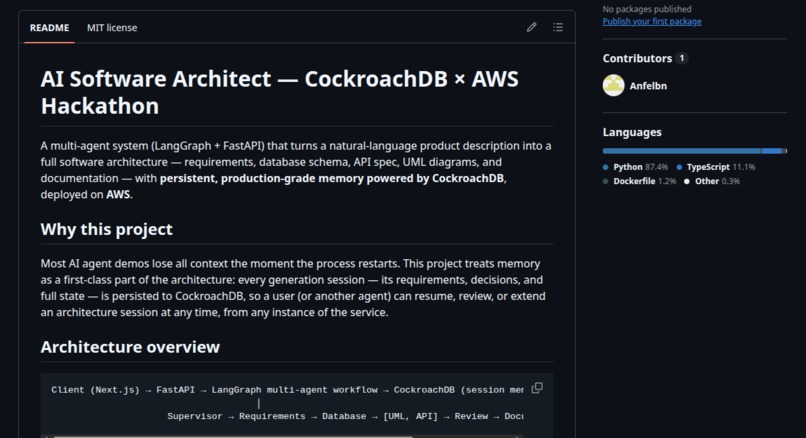Image resolution: width=806 pixels, height=438 pixels.
Task: Click the pencil edit README icon
Action: [x=532, y=27]
